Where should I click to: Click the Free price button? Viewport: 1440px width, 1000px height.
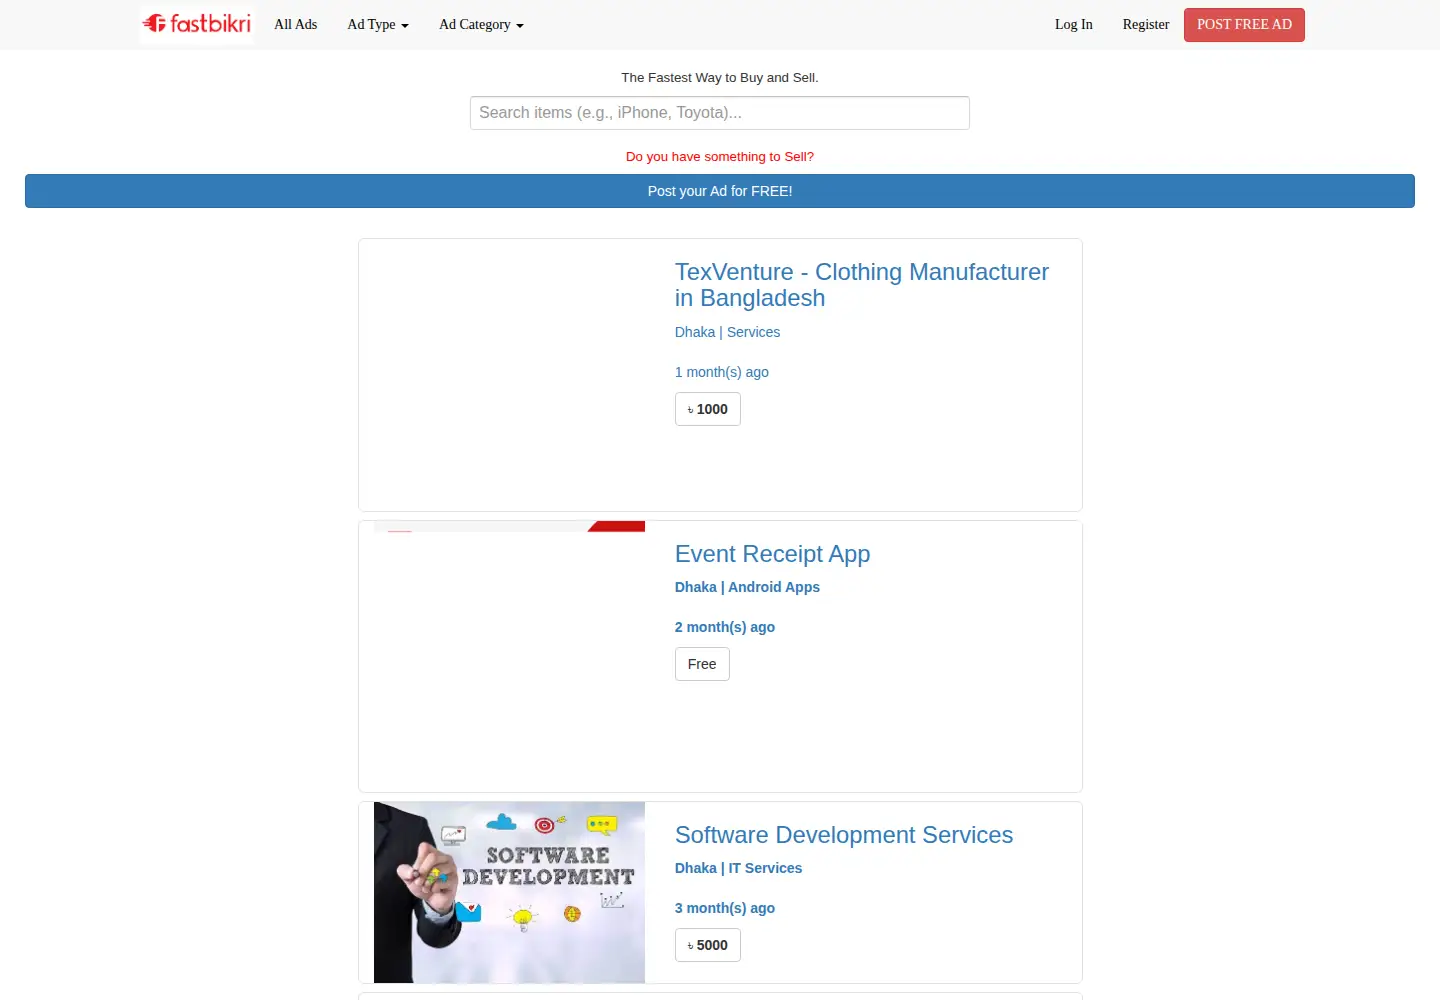pyautogui.click(x=702, y=664)
